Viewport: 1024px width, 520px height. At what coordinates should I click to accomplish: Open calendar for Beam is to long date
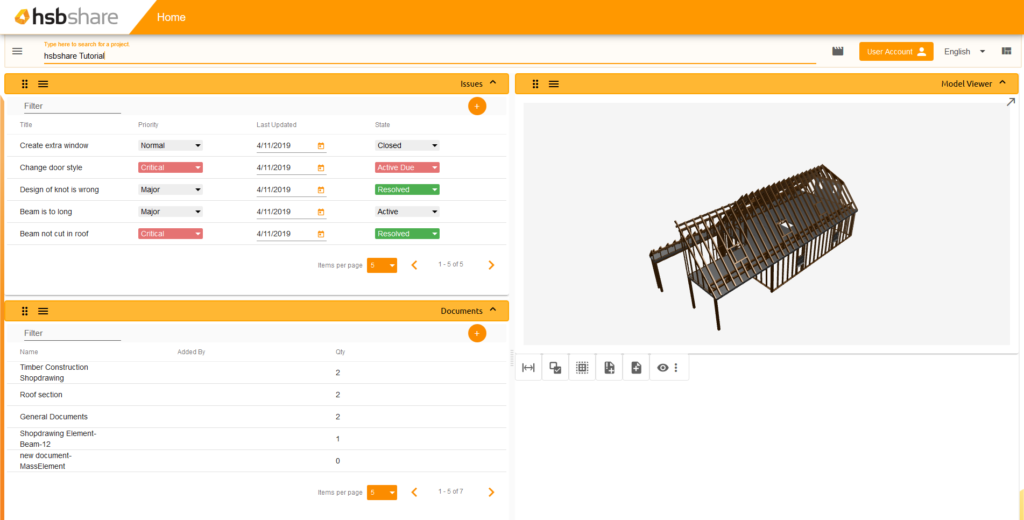(321, 212)
